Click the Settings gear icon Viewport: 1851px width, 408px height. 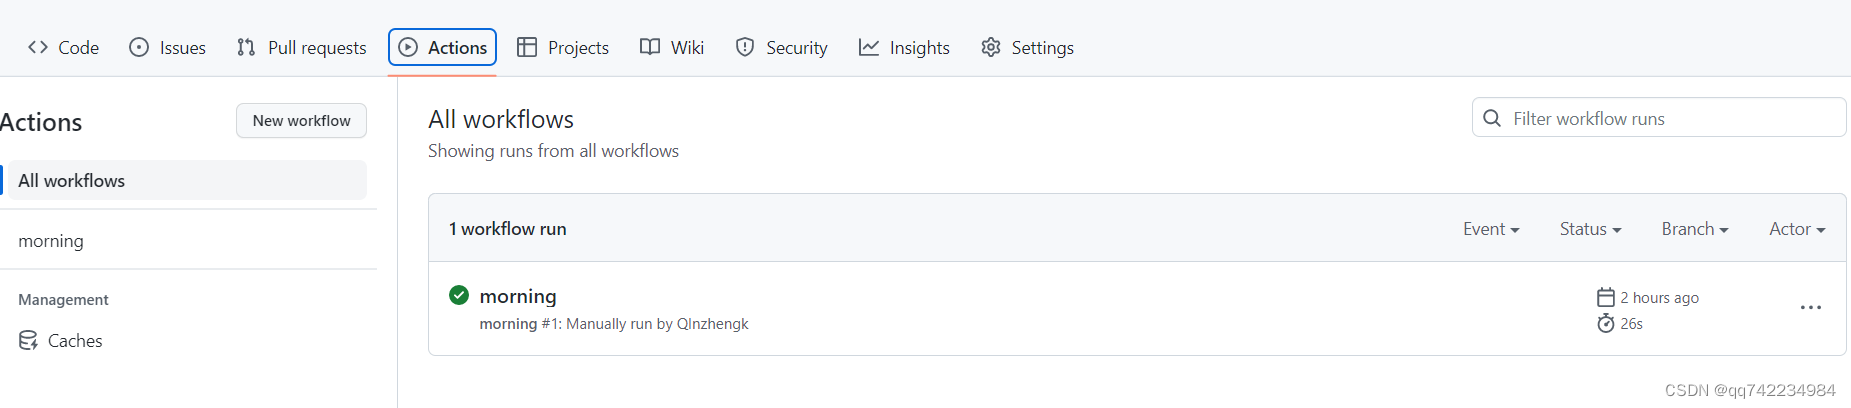(991, 47)
